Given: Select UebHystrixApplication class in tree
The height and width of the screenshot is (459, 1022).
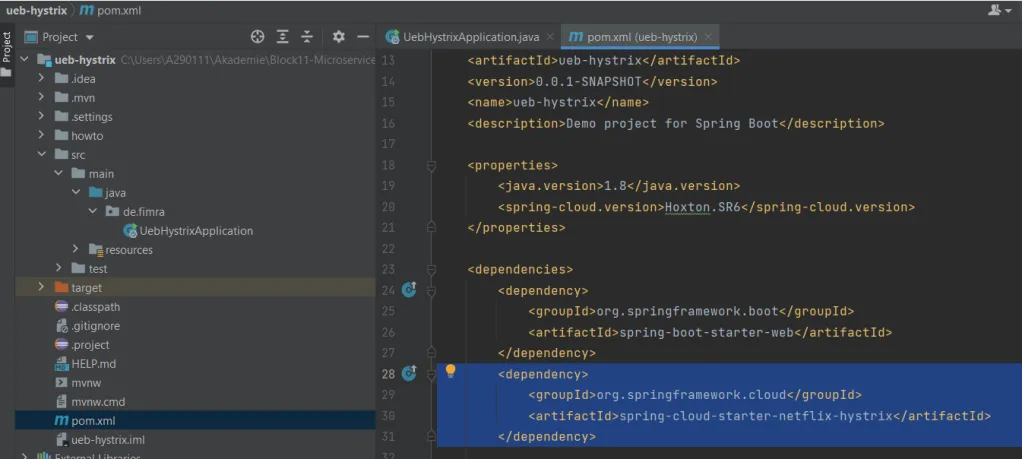Looking at the screenshot, I should 196,231.
